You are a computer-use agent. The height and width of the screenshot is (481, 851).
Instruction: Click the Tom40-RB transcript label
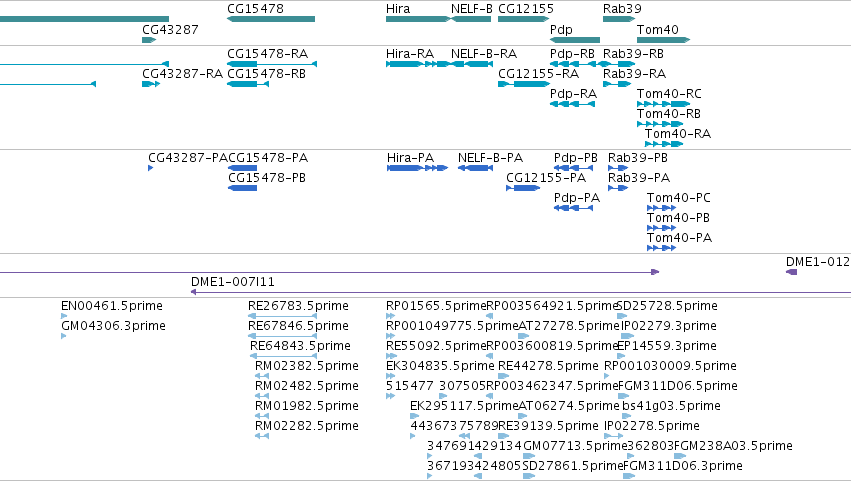(x=669, y=114)
